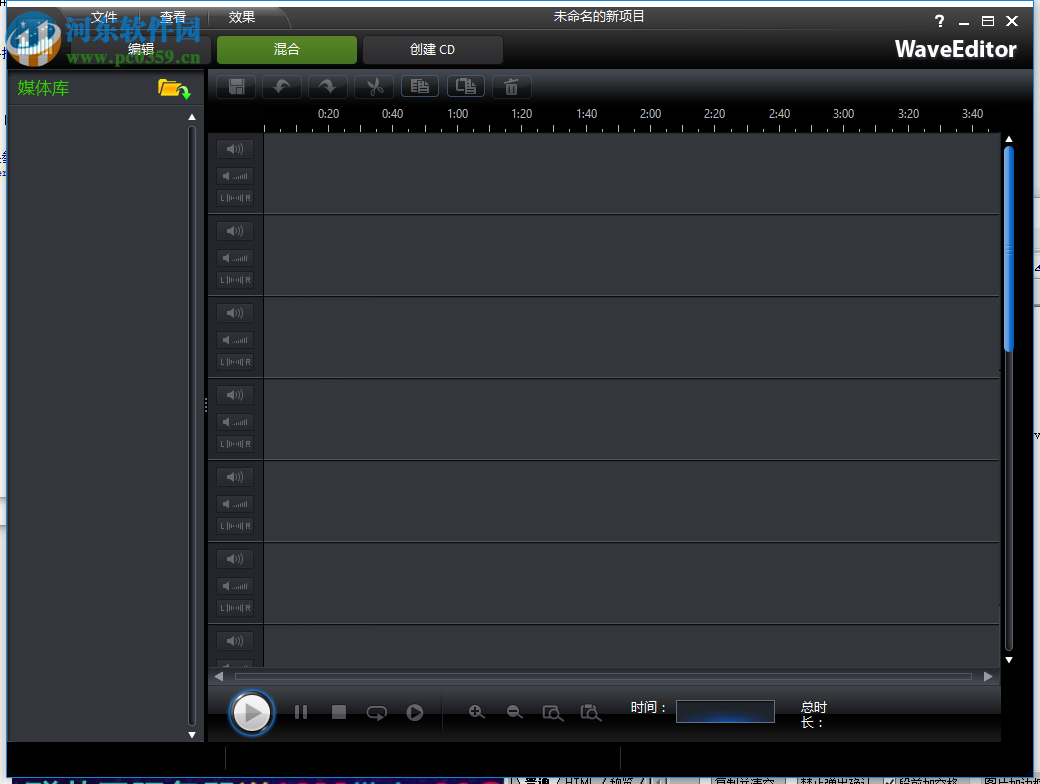Image resolution: width=1040 pixels, height=784 pixels.
Task: Adjust the volume slider on the second track
Action: (x=234, y=257)
